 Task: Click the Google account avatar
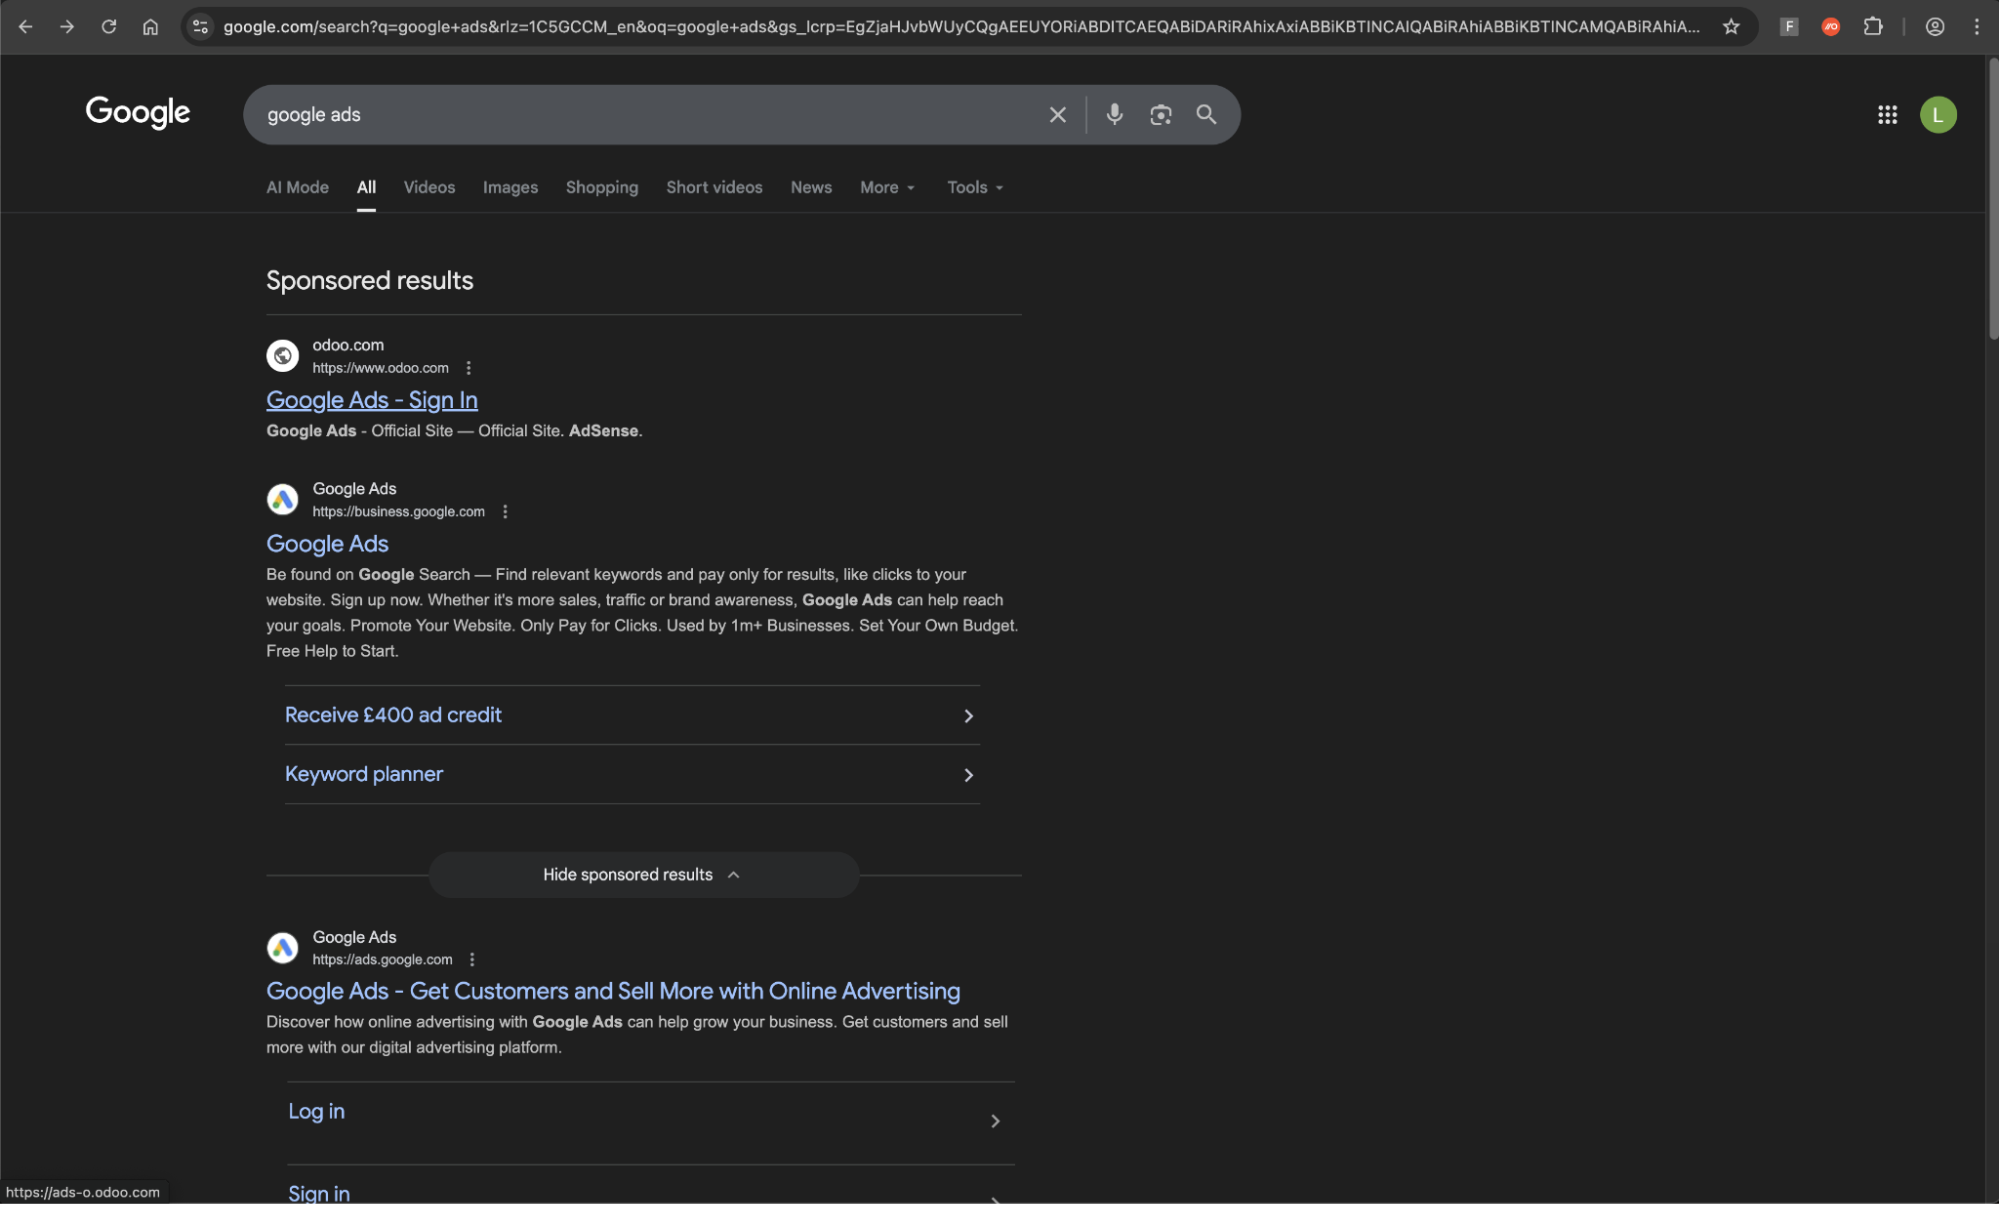pos(1938,114)
